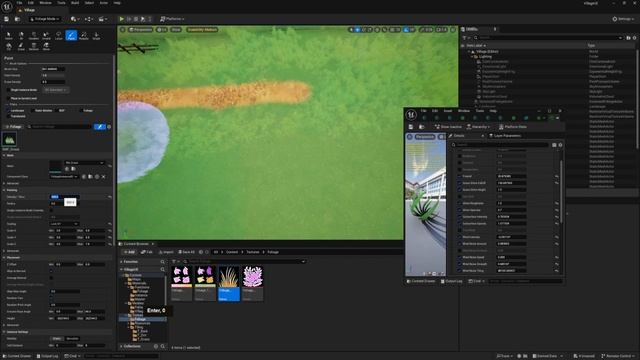The width and height of the screenshot is (640, 360).
Task: Select the foliage Fill tool
Action: (9, 46)
